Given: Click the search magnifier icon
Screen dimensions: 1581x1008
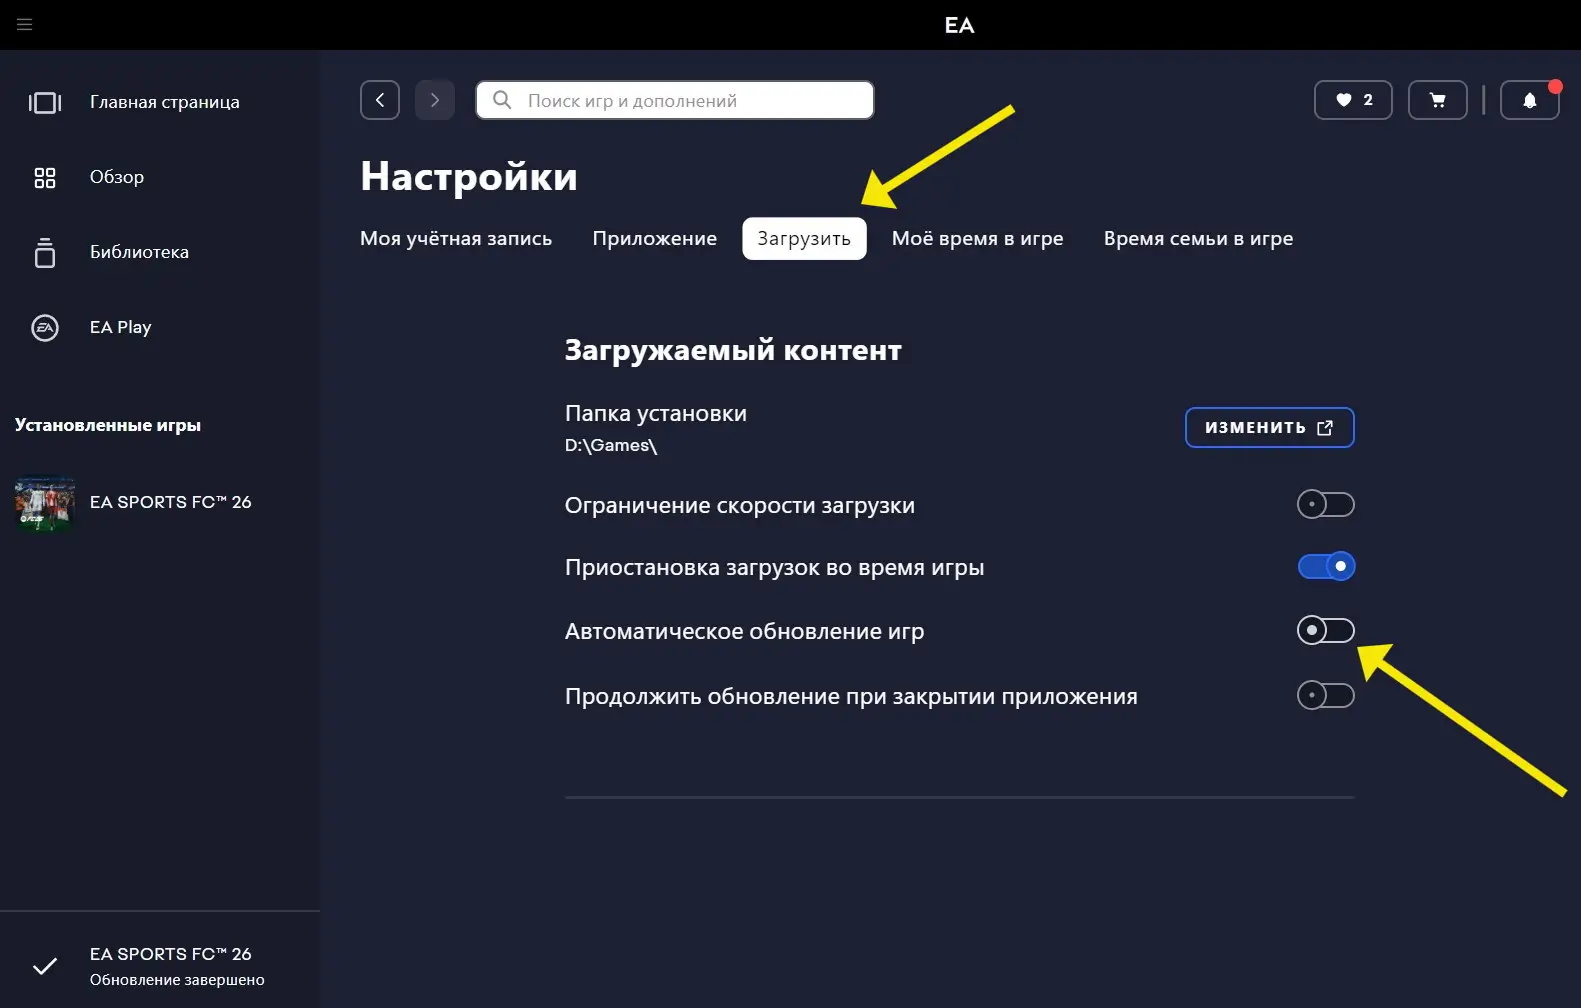Looking at the screenshot, I should tap(502, 100).
